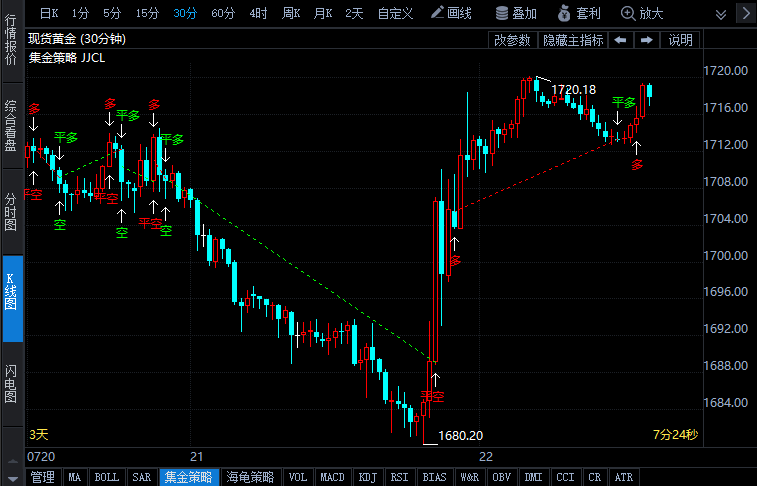Select the 60分 timeframe

coord(223,14)
